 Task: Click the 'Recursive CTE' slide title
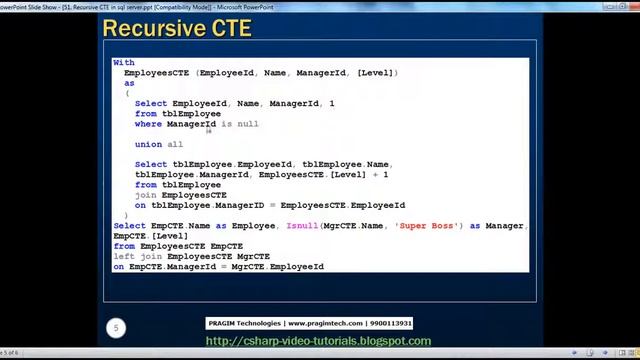177,28
